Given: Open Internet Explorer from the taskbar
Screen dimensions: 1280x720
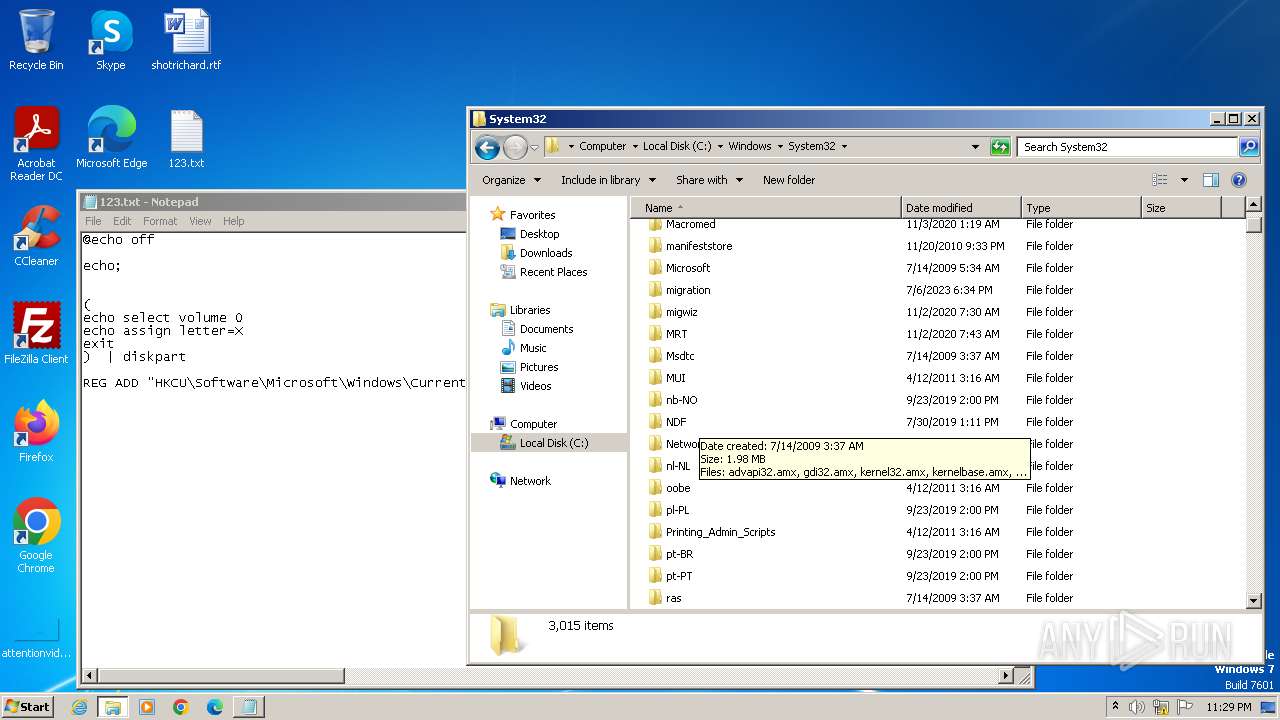Looking at the screenshot, I should pos(80,707).
